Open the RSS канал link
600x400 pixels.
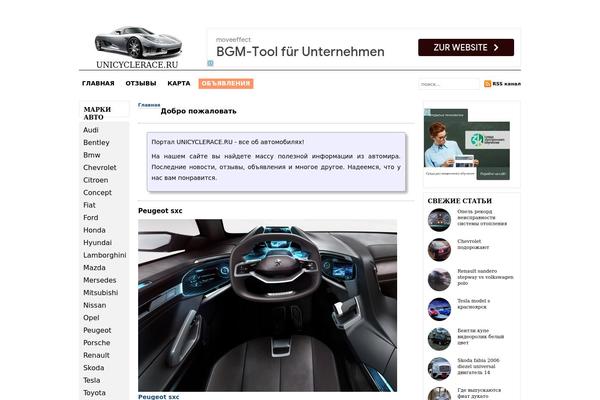[506, 84]
